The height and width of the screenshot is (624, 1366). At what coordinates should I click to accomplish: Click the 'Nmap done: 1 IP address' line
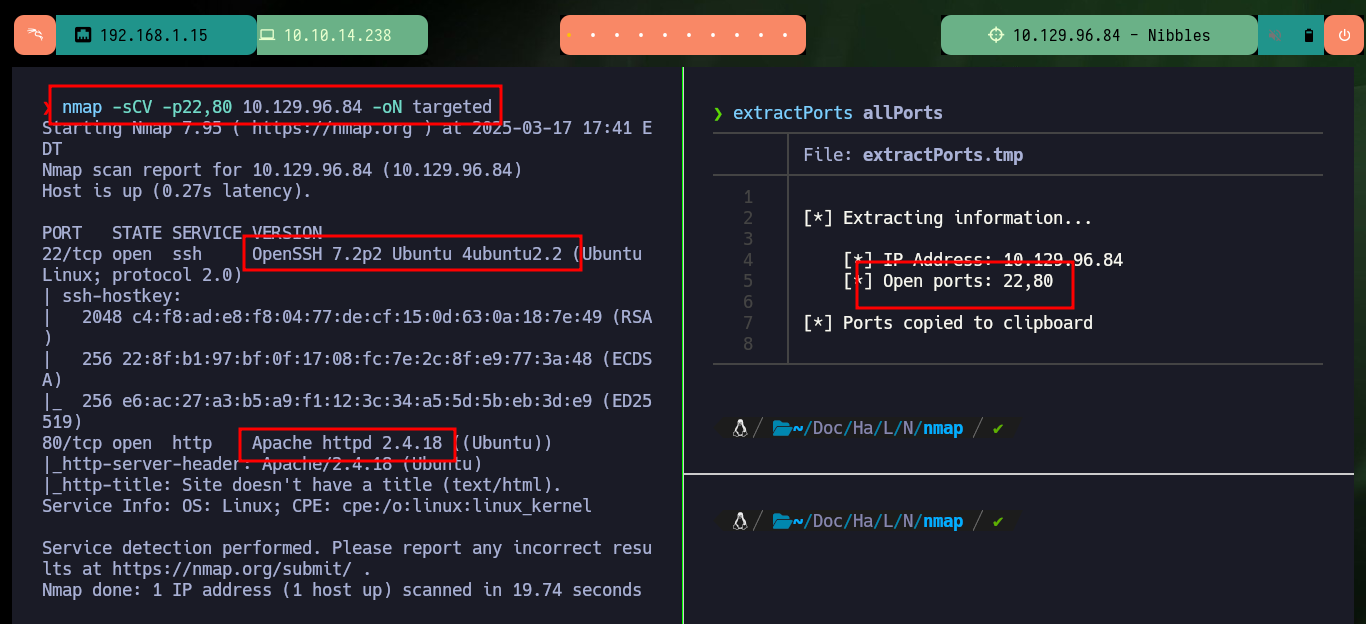[341, 590]
